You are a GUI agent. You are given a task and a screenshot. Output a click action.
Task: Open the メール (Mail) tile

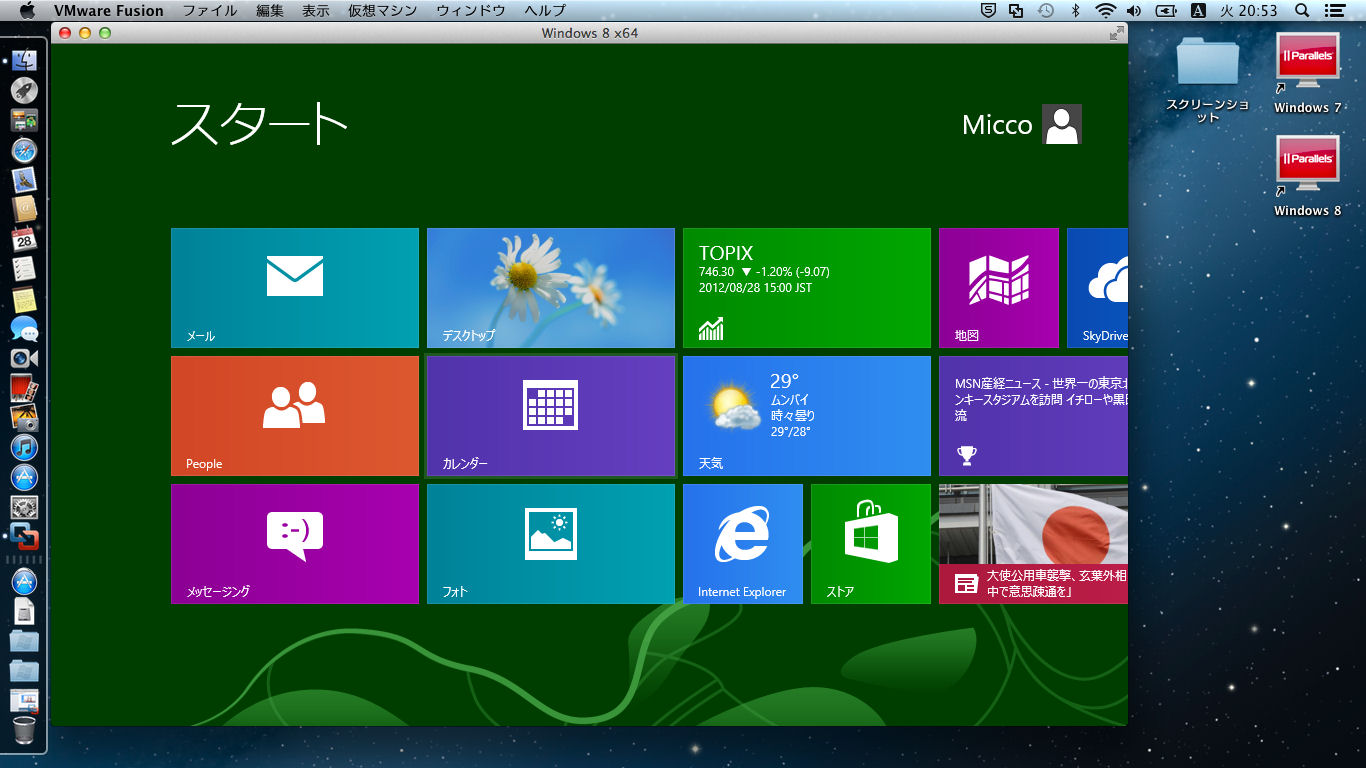(x=295, y=288)
